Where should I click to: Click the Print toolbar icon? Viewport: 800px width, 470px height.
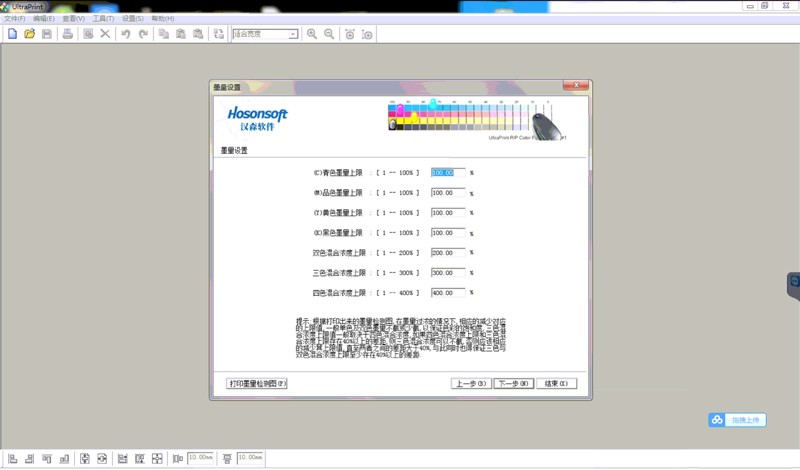pos(68,34)
